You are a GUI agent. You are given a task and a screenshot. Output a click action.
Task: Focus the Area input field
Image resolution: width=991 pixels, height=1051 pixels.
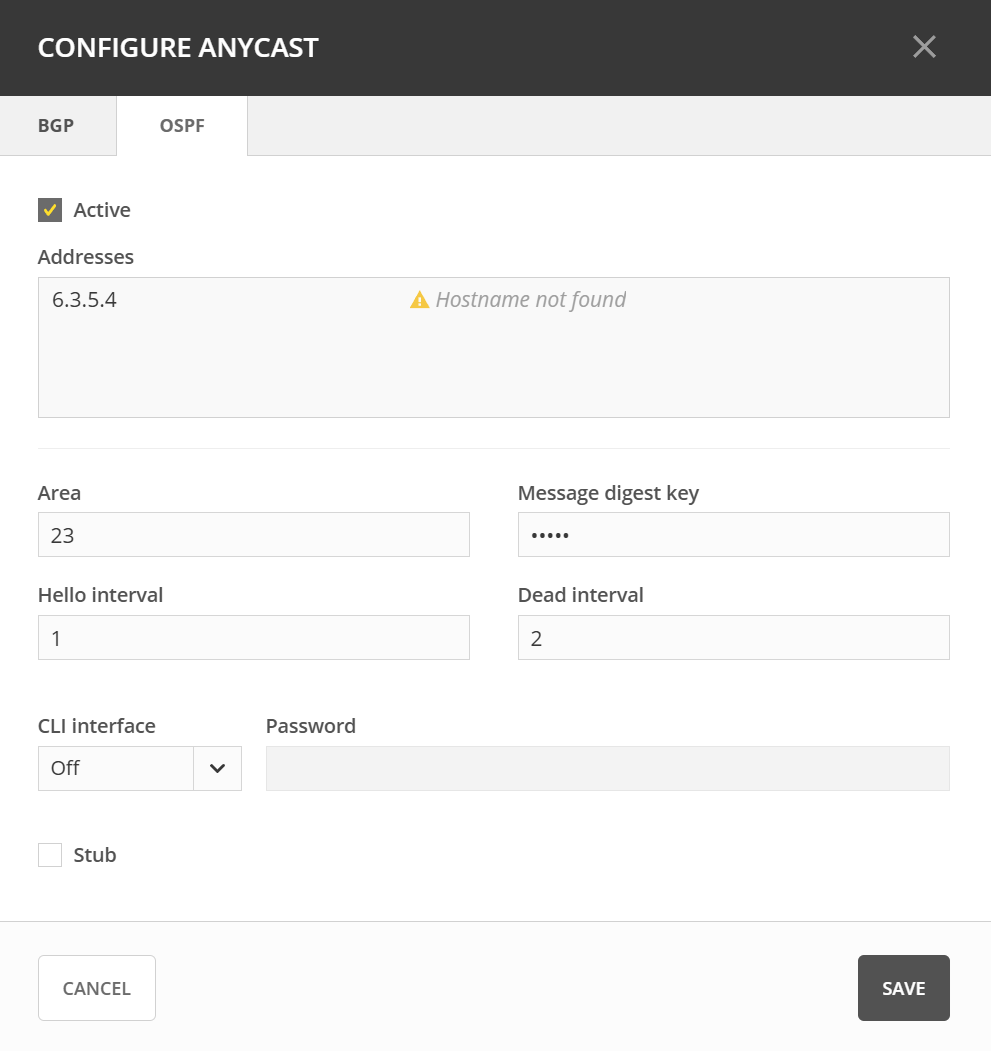[253, 535]
